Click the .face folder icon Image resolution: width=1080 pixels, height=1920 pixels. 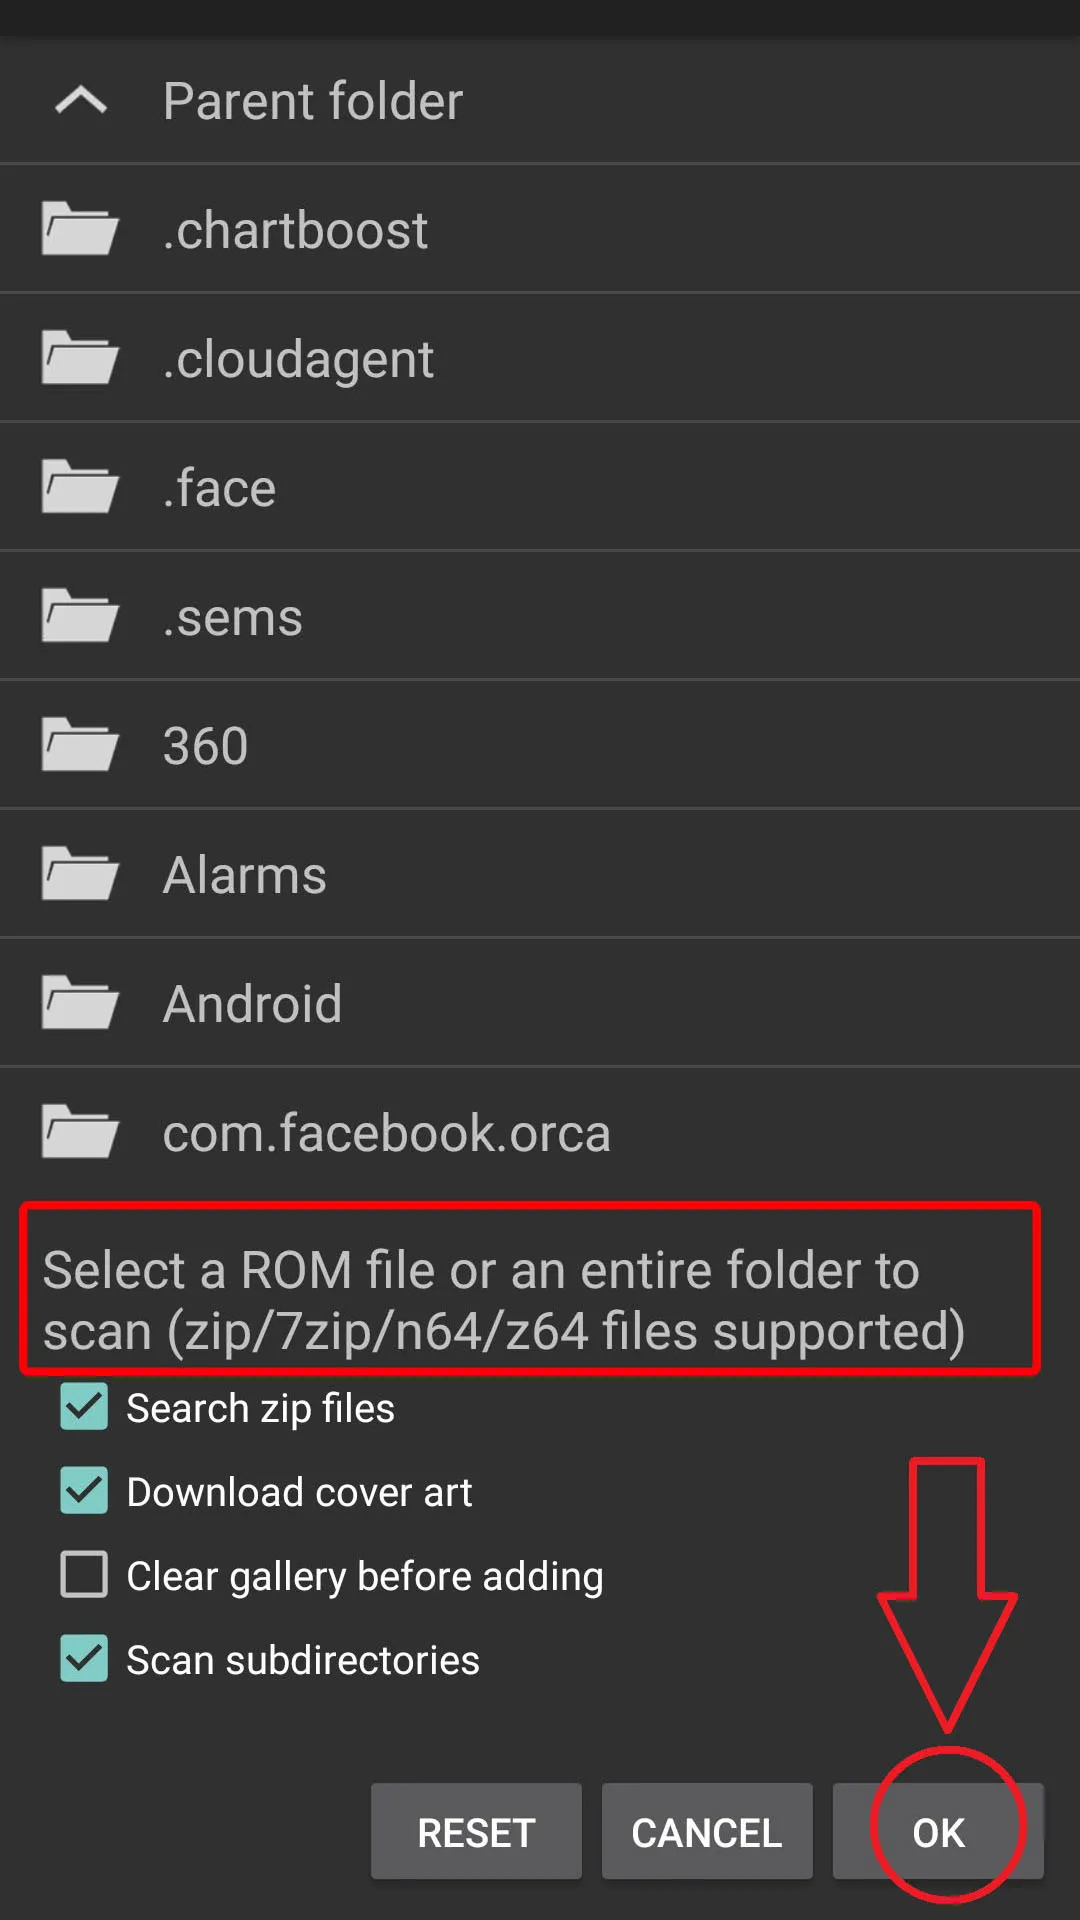[x=80, y=487]
